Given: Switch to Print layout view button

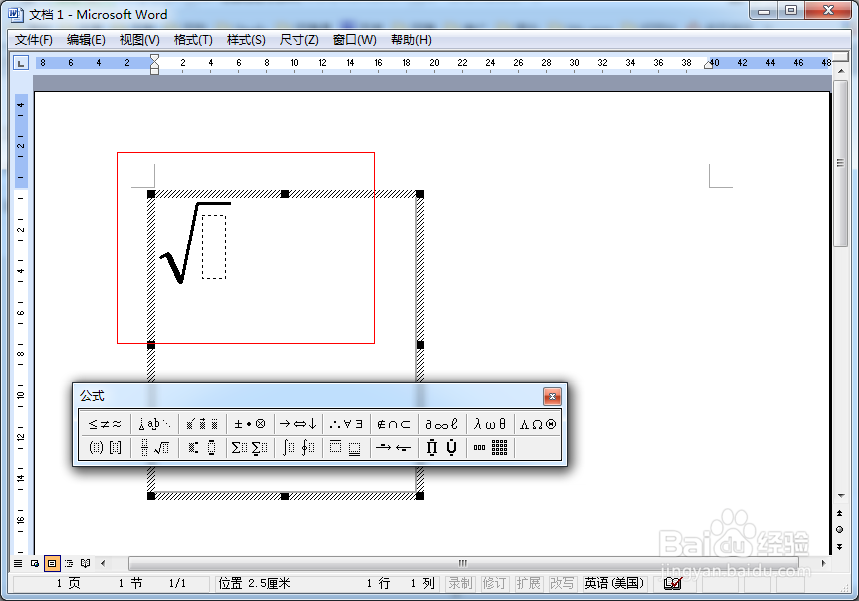Looking at the screenshot, I should (x=52, y=563).
